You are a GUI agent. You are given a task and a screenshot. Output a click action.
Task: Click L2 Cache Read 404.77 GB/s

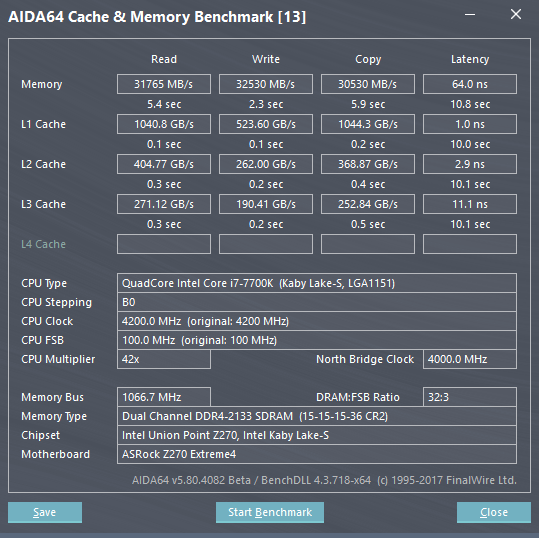[x=164, y=164]
